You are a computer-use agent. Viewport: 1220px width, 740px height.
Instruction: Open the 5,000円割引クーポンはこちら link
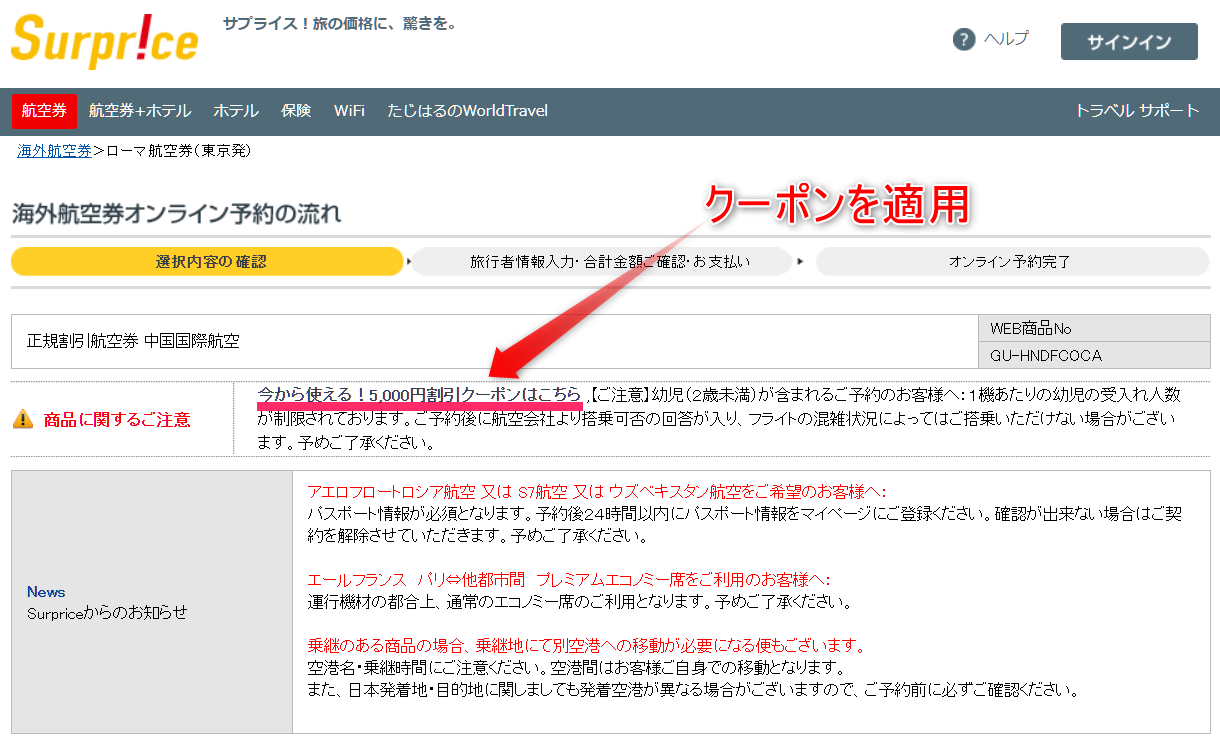419,396
